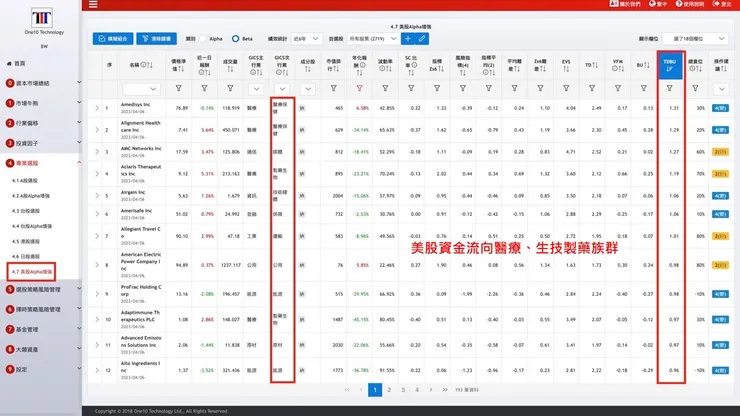Open the name filter dropdown
This screenshot has width=740, height=416.
click(141, 89)
